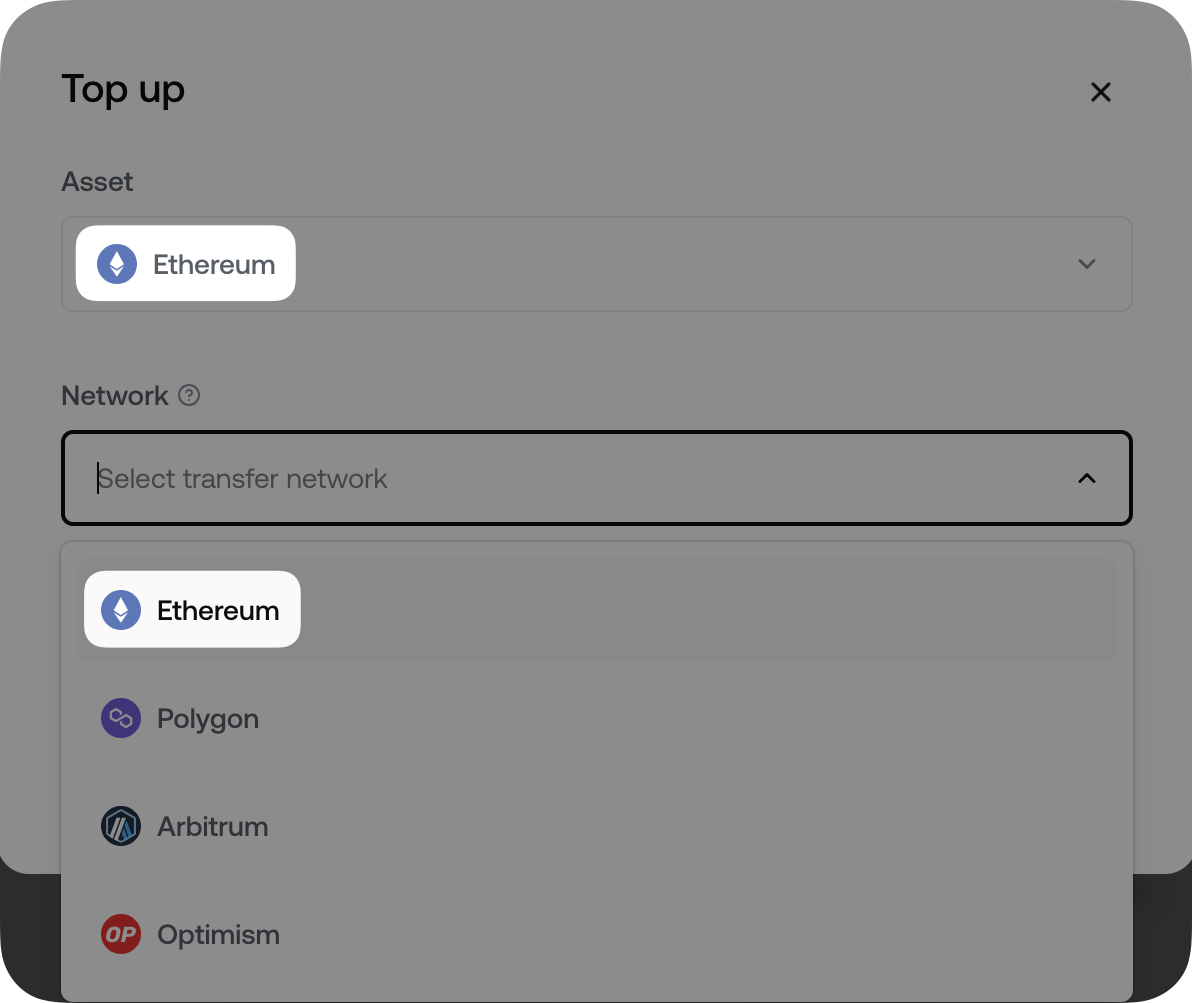This screenshot has width=1192, height=1003.
Task: Collapse the network dropdown via its chevron
Action: (x=1087, y=478)
